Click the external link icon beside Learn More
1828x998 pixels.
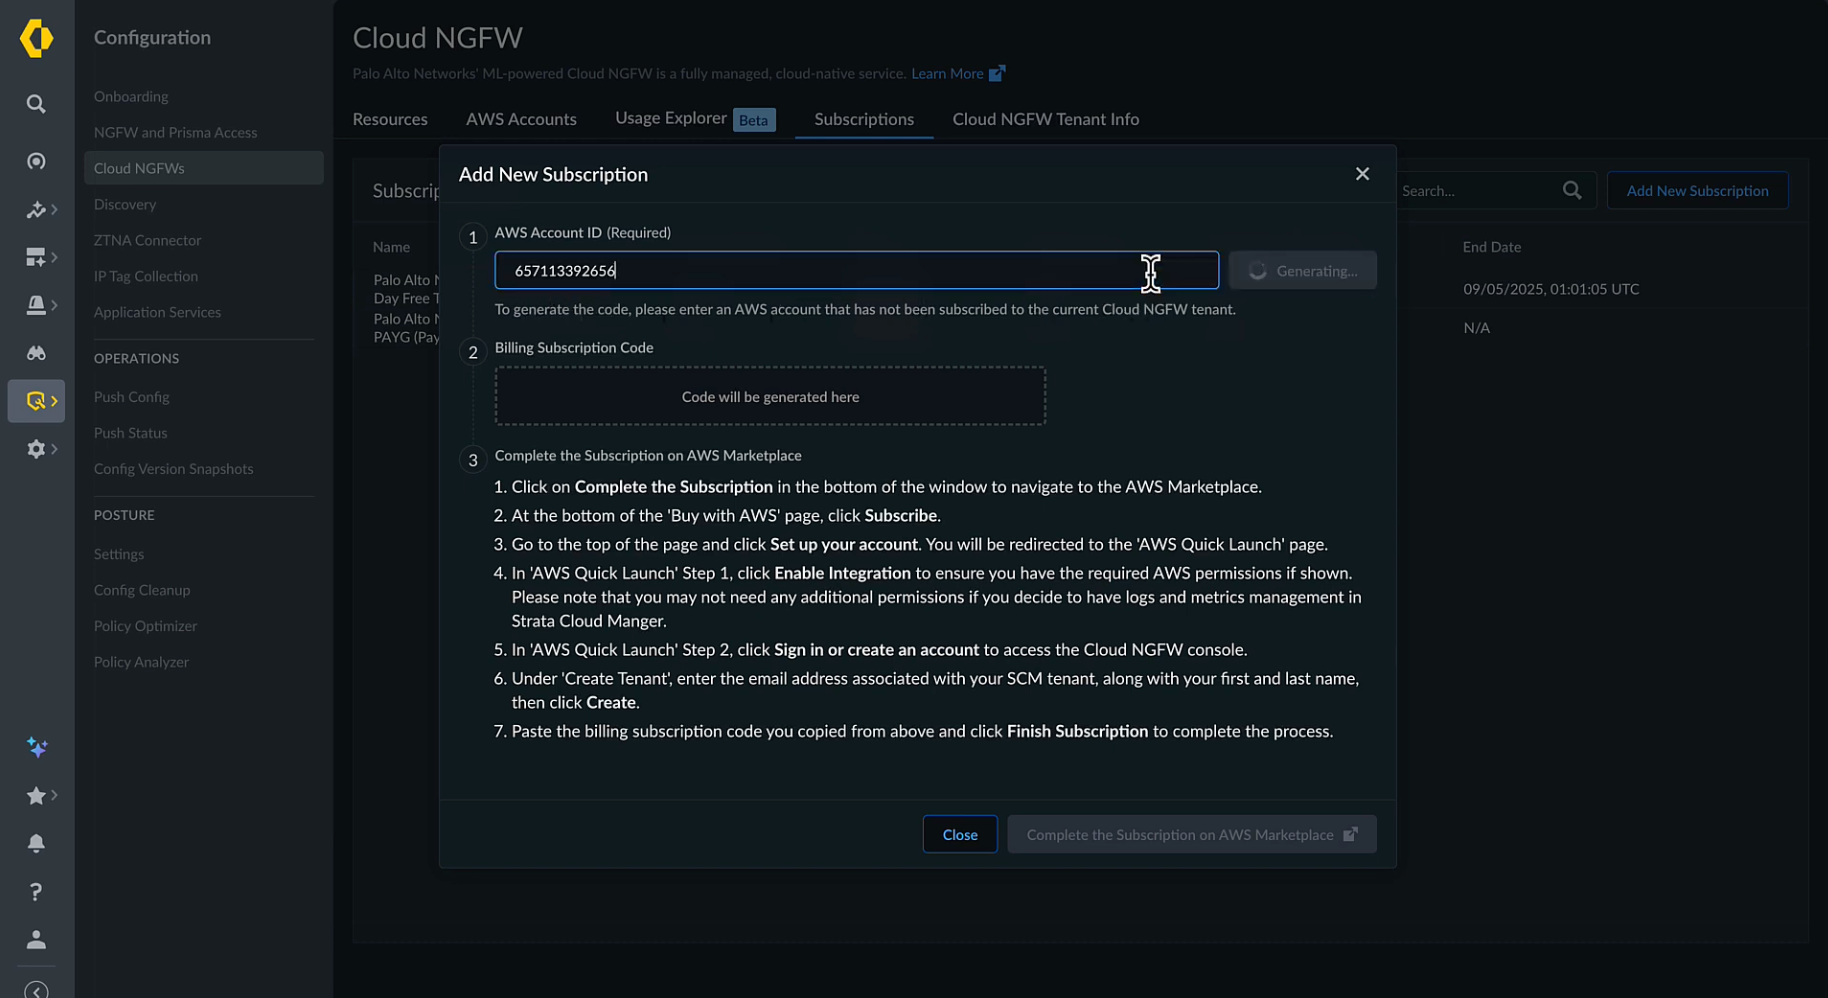(997, 73)
